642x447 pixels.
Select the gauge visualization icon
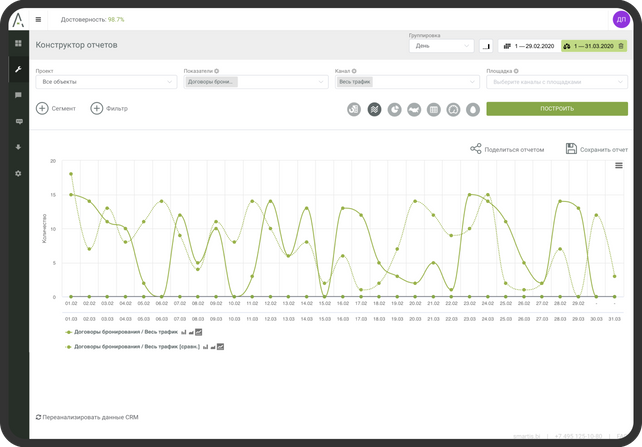coord(453,109)
